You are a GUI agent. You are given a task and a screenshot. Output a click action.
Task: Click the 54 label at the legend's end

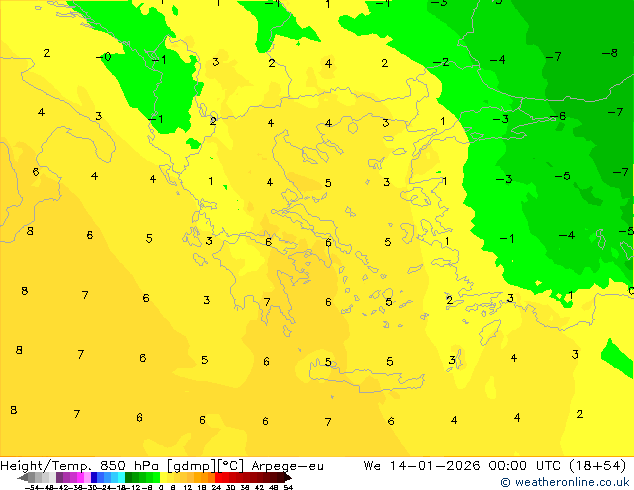click(x=288, y=487)
